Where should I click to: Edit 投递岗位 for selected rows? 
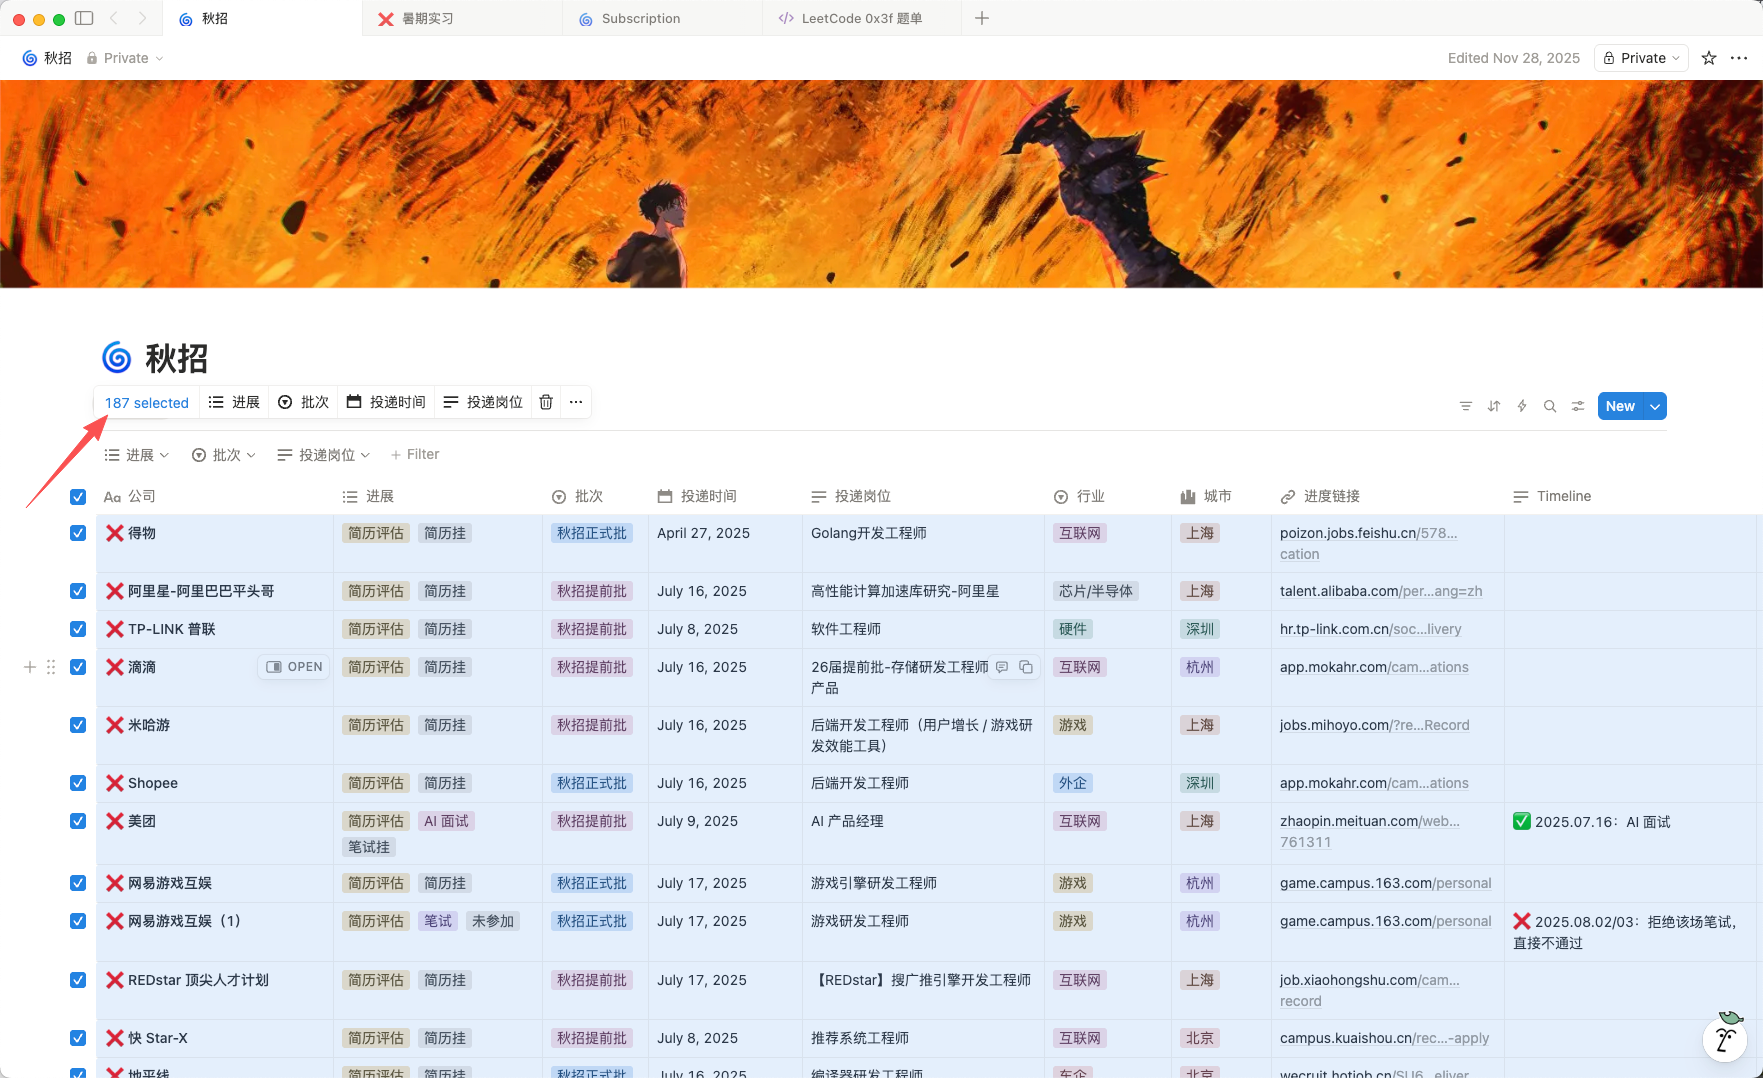(483, 402)
